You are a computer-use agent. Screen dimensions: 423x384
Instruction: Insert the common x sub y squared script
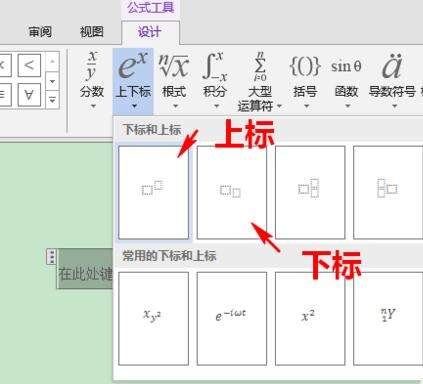153,318
